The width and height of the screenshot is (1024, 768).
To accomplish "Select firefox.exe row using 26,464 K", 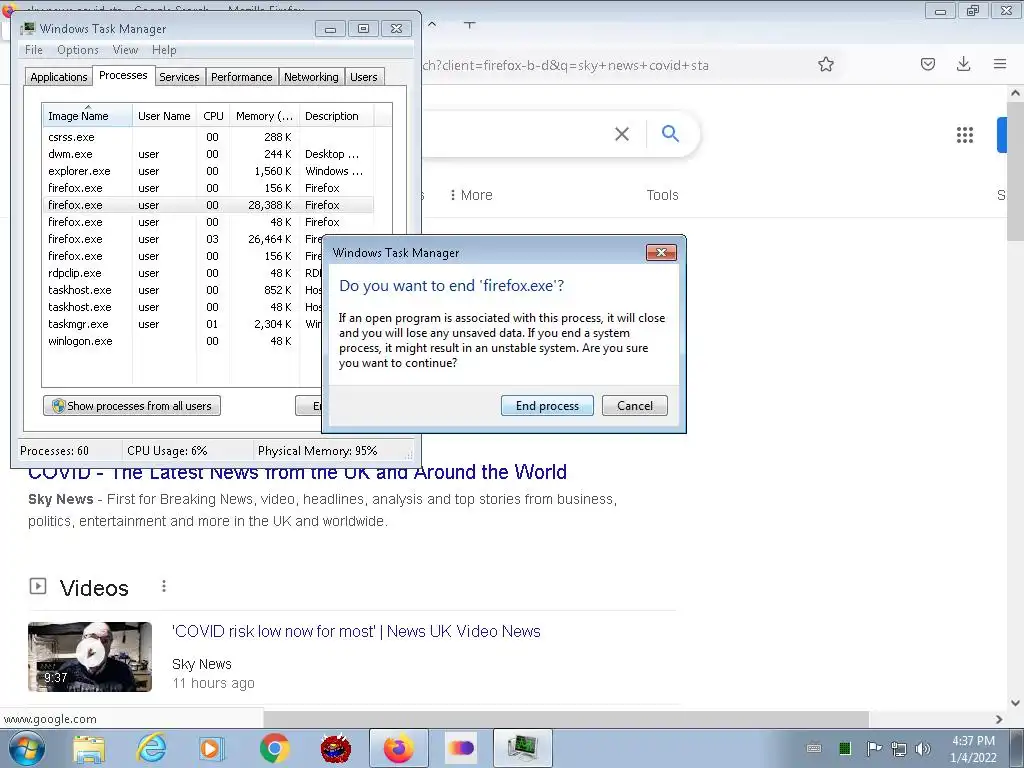I will click(183, 239).
